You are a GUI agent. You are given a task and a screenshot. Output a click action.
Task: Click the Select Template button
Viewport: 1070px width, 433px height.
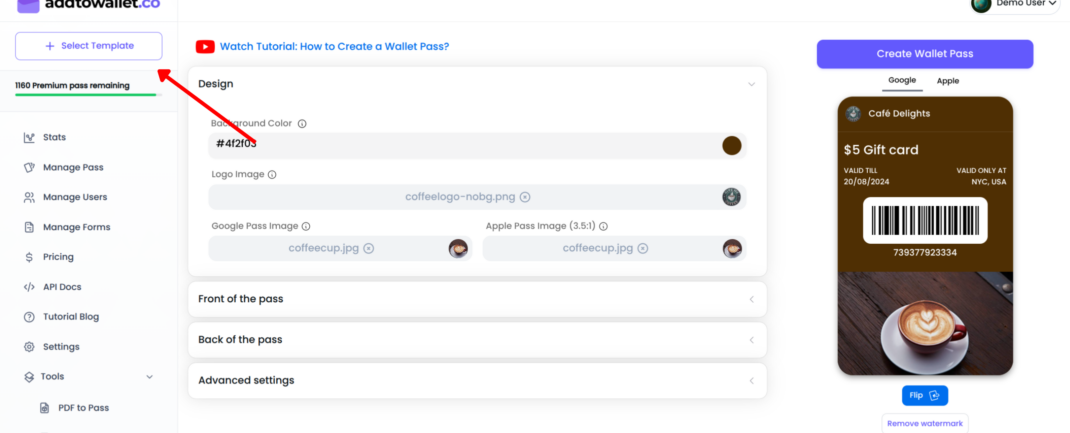click(x=88, y=46)
